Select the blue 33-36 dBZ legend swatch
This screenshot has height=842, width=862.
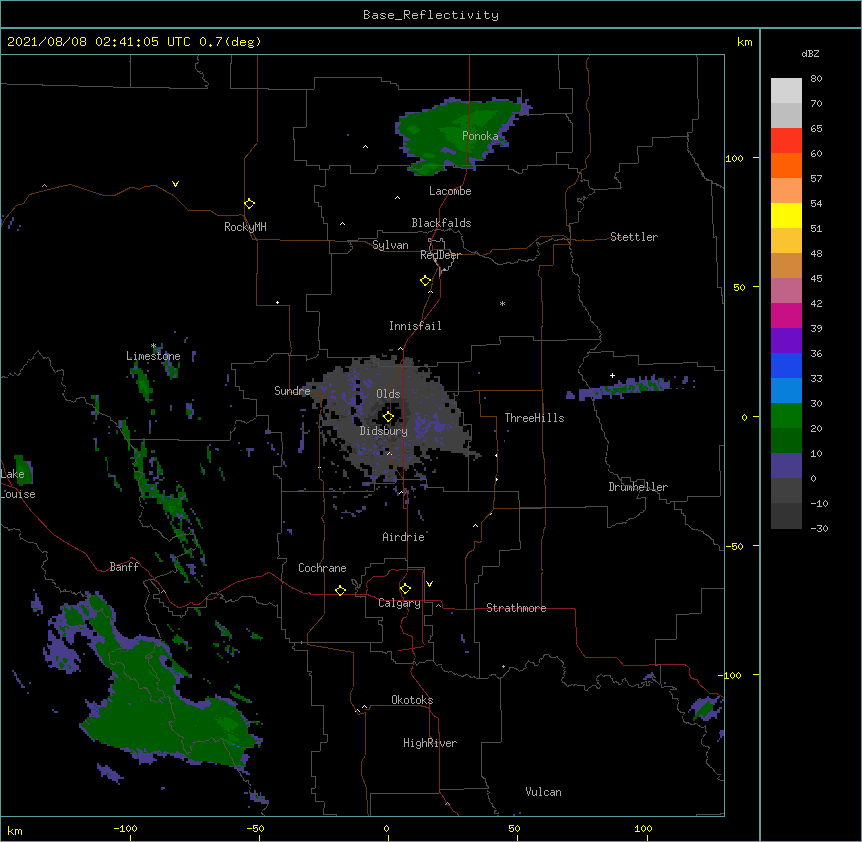(x=786, y=365)
